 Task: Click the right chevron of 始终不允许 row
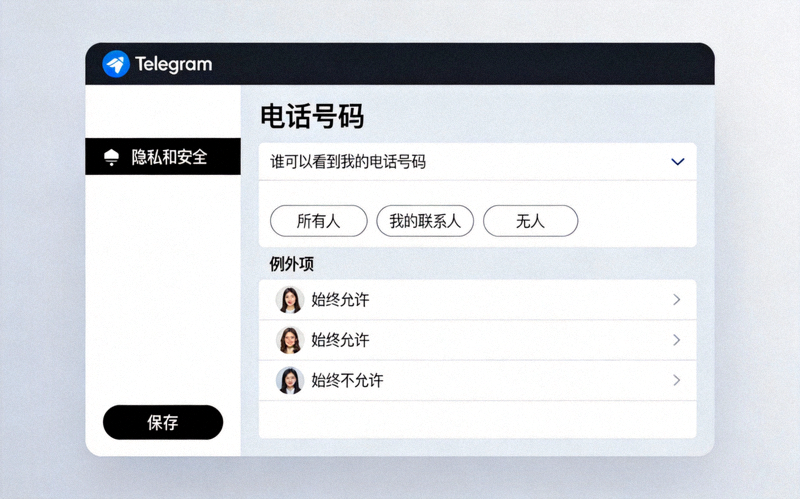677,380
